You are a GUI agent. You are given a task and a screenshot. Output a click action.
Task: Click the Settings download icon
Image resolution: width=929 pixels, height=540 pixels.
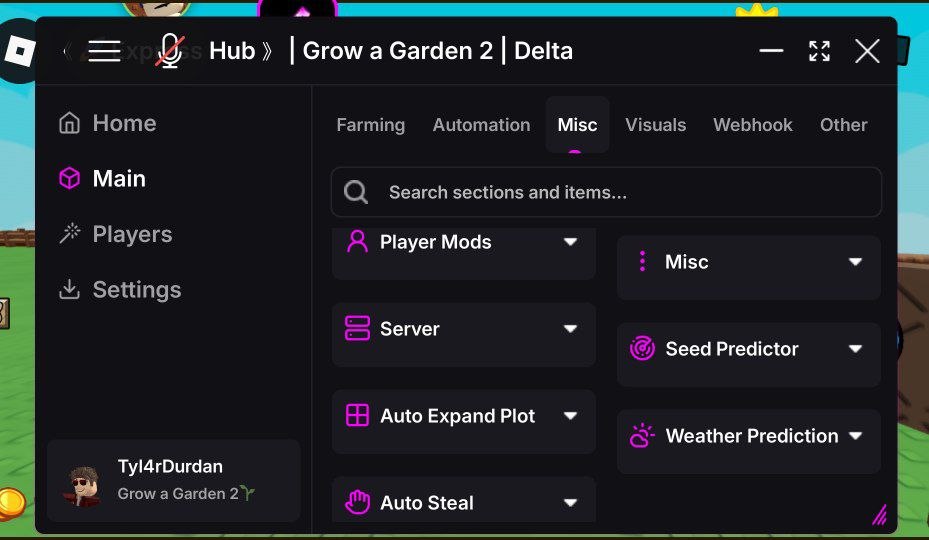[69, 289]
